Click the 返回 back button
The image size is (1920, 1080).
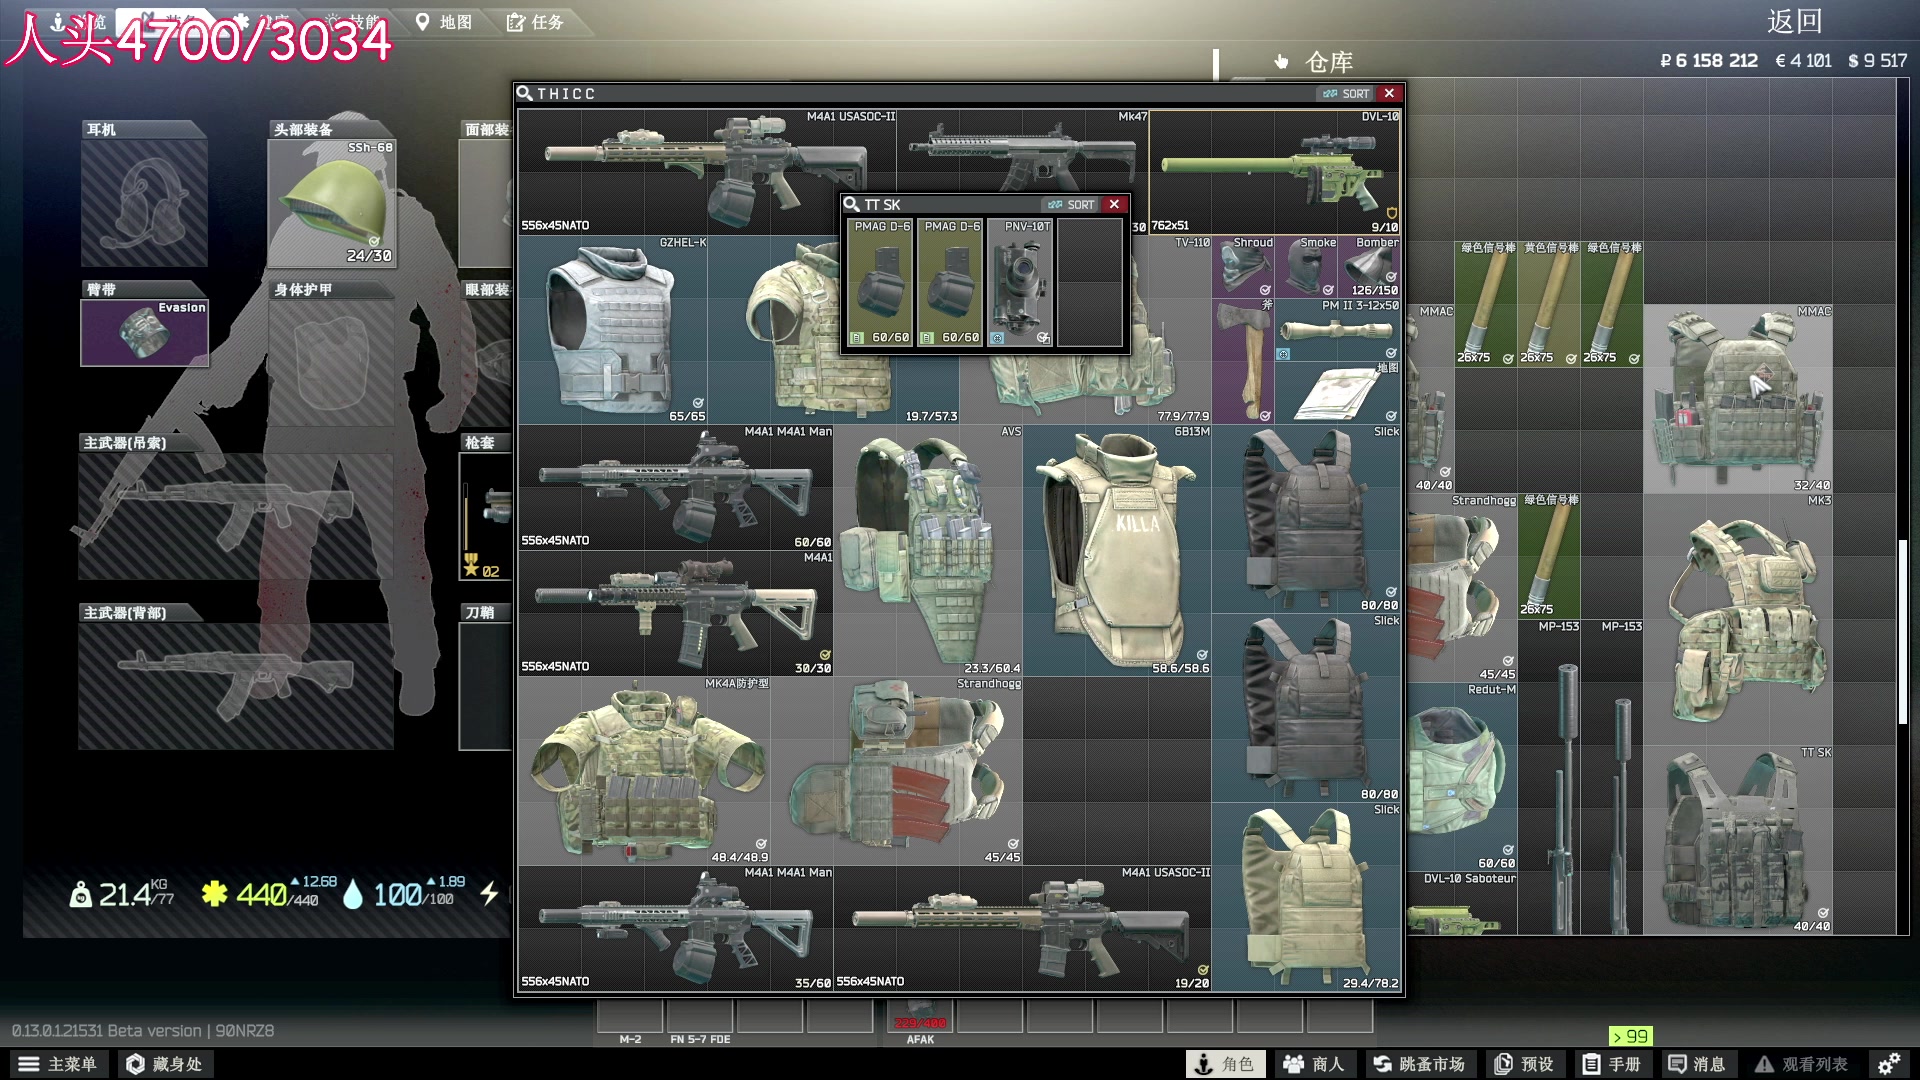point(1794,22)
